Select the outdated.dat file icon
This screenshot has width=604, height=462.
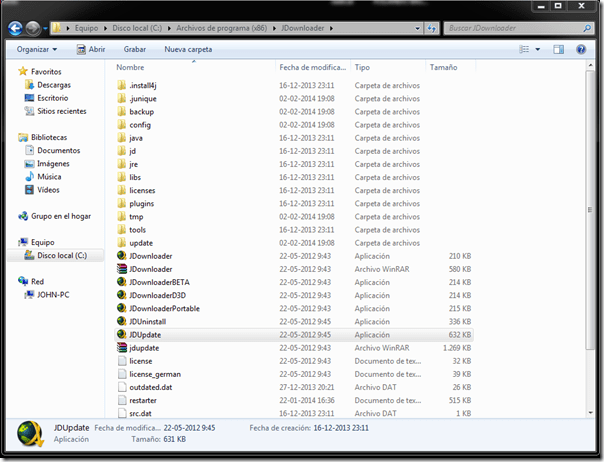(122, 387)
